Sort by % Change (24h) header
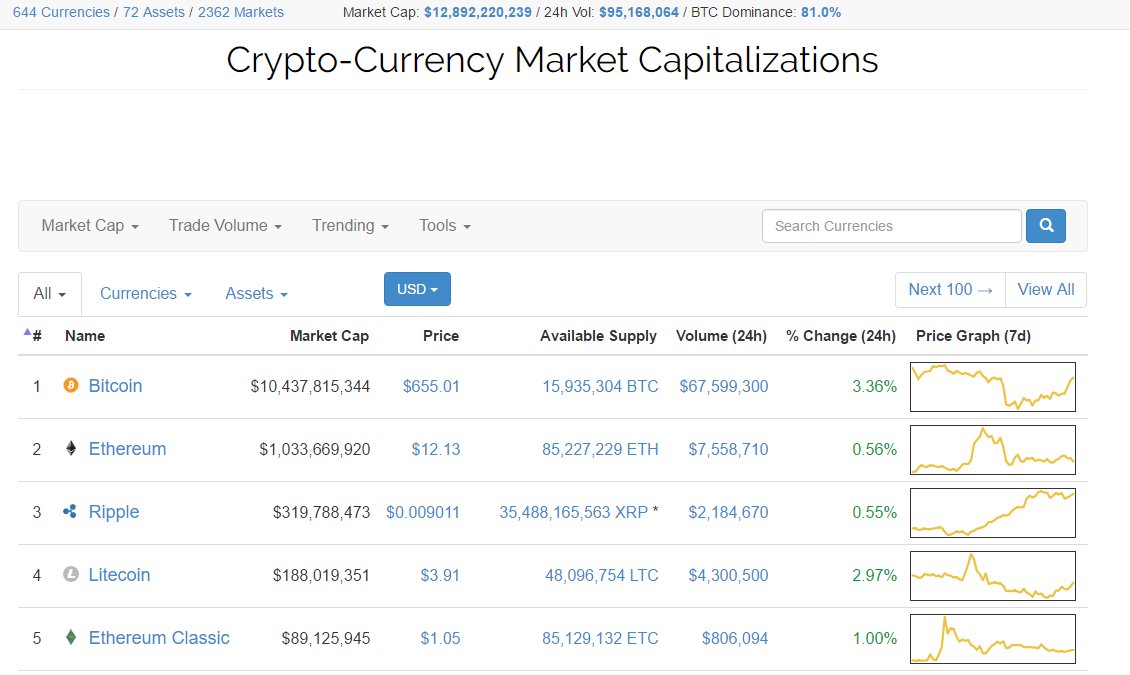This screenshot has height=675, width=1130. point(841,336)
